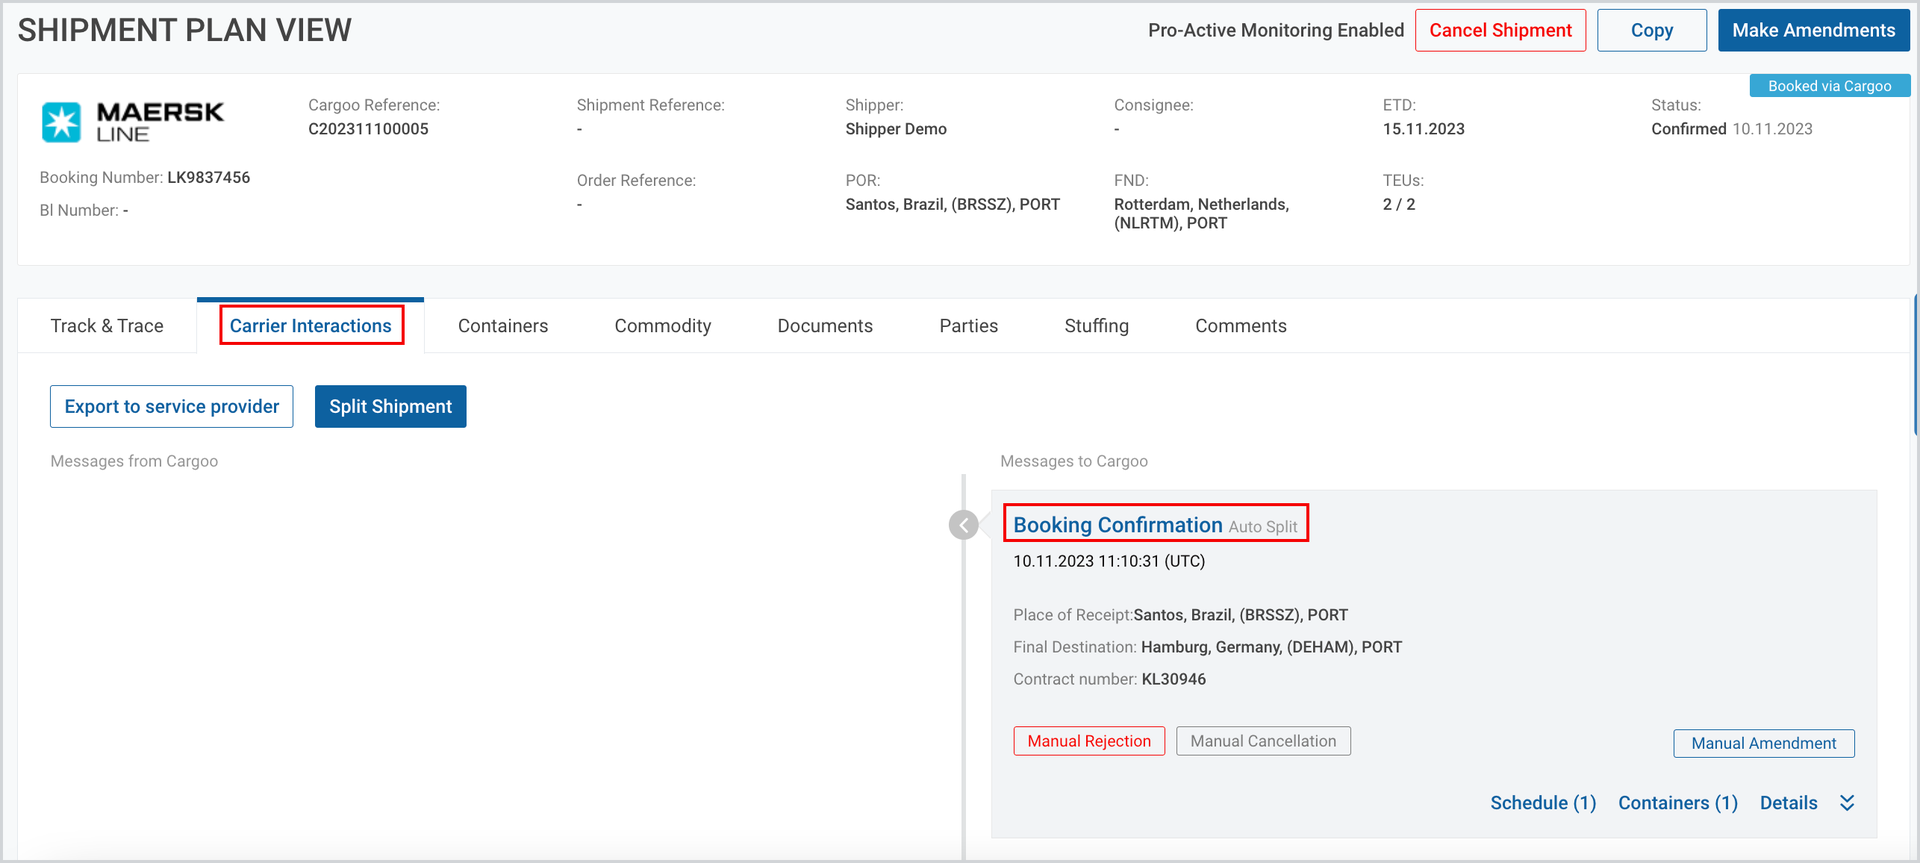Click the Booked via Cargoo badge

click(1830, 86)
